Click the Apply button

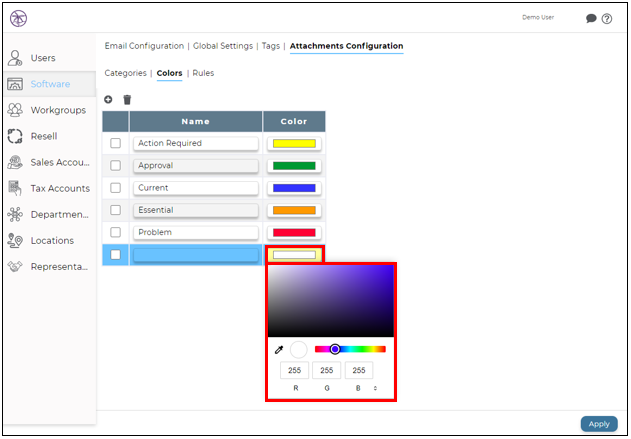(599, 424)
